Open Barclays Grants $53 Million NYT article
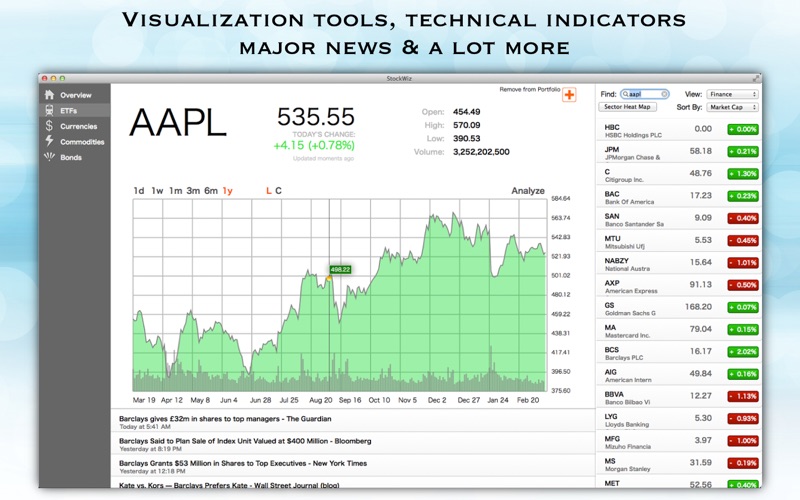 [353, 466]
